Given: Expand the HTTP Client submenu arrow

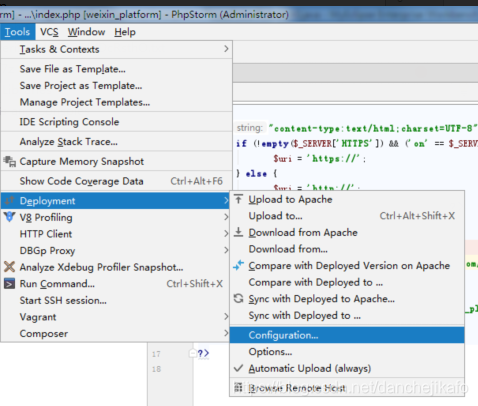Looking at the screenshot, I should (x=226, y=234).
